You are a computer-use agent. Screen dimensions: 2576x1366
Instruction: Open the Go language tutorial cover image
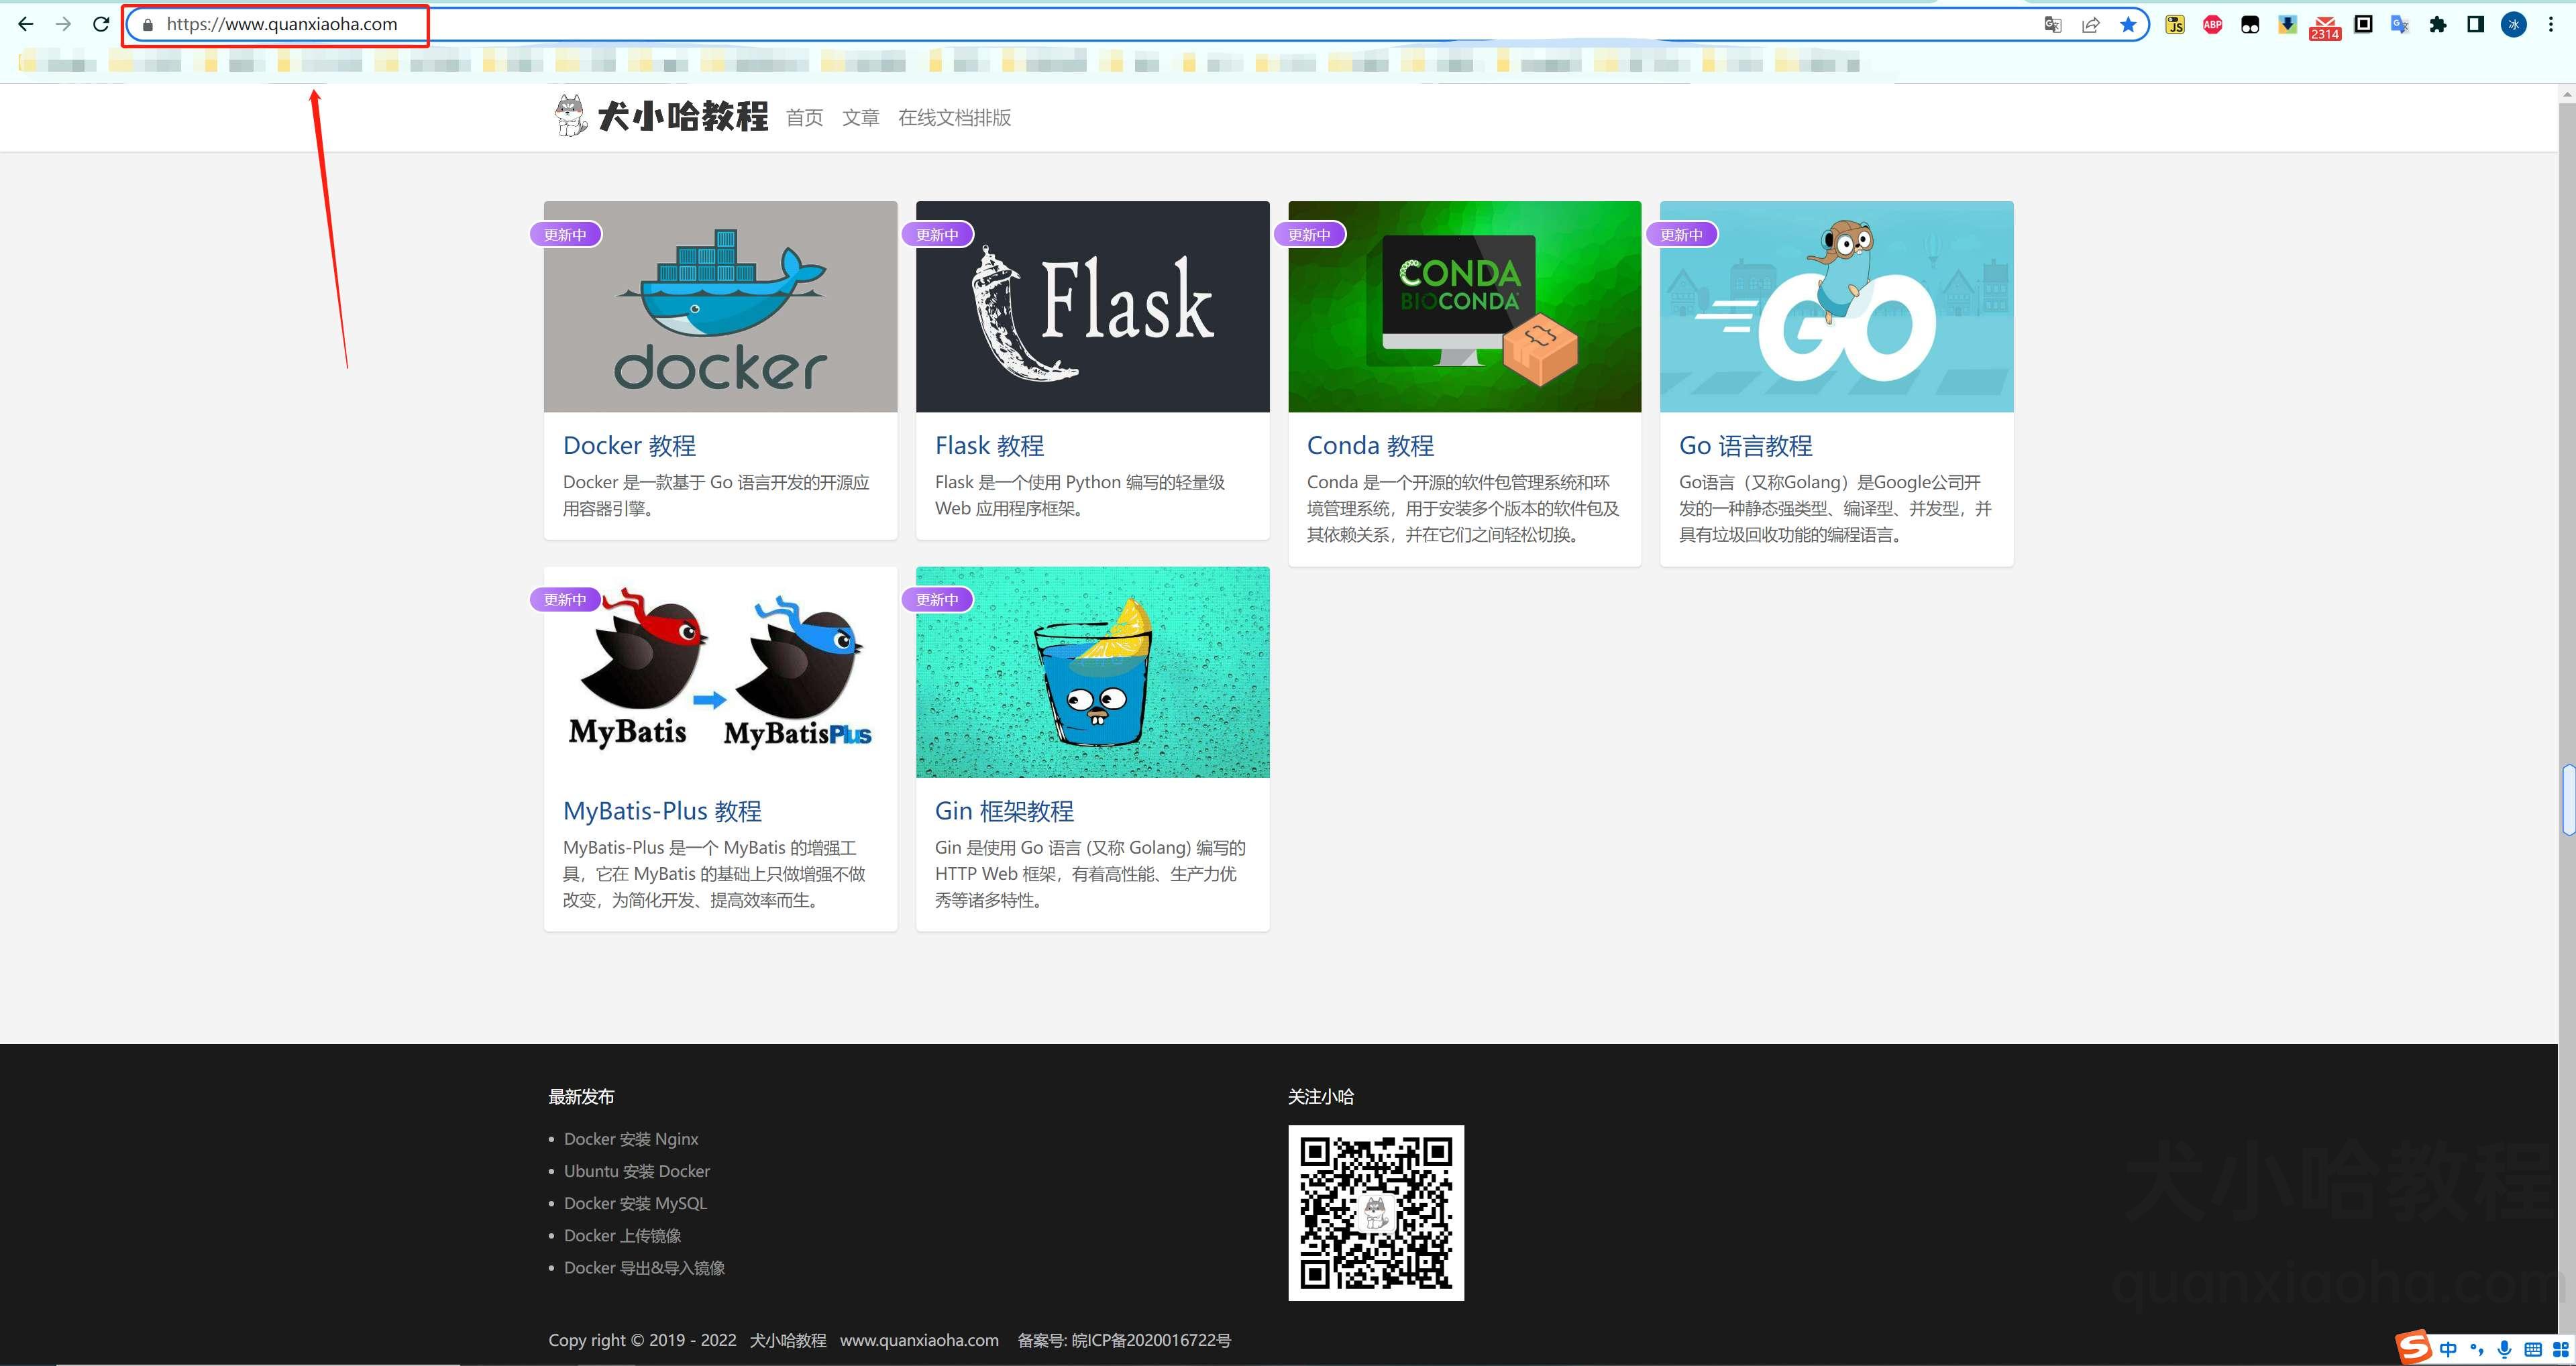click(x=1837, y=307)
